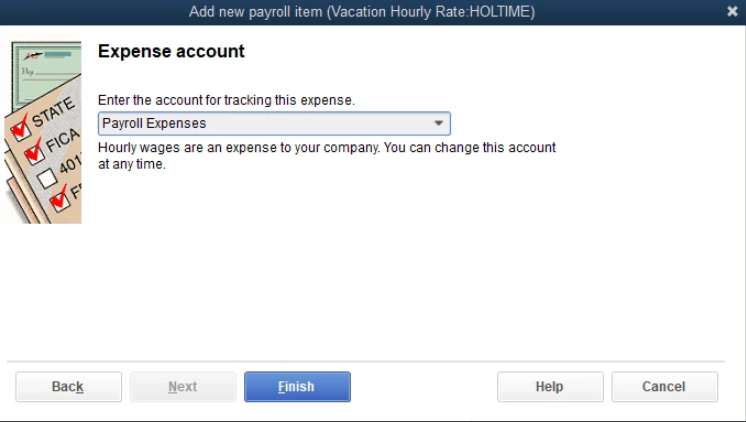Click the 'Enter the account for tracking' label
This screenshot has width=746, height=422.
226,101
